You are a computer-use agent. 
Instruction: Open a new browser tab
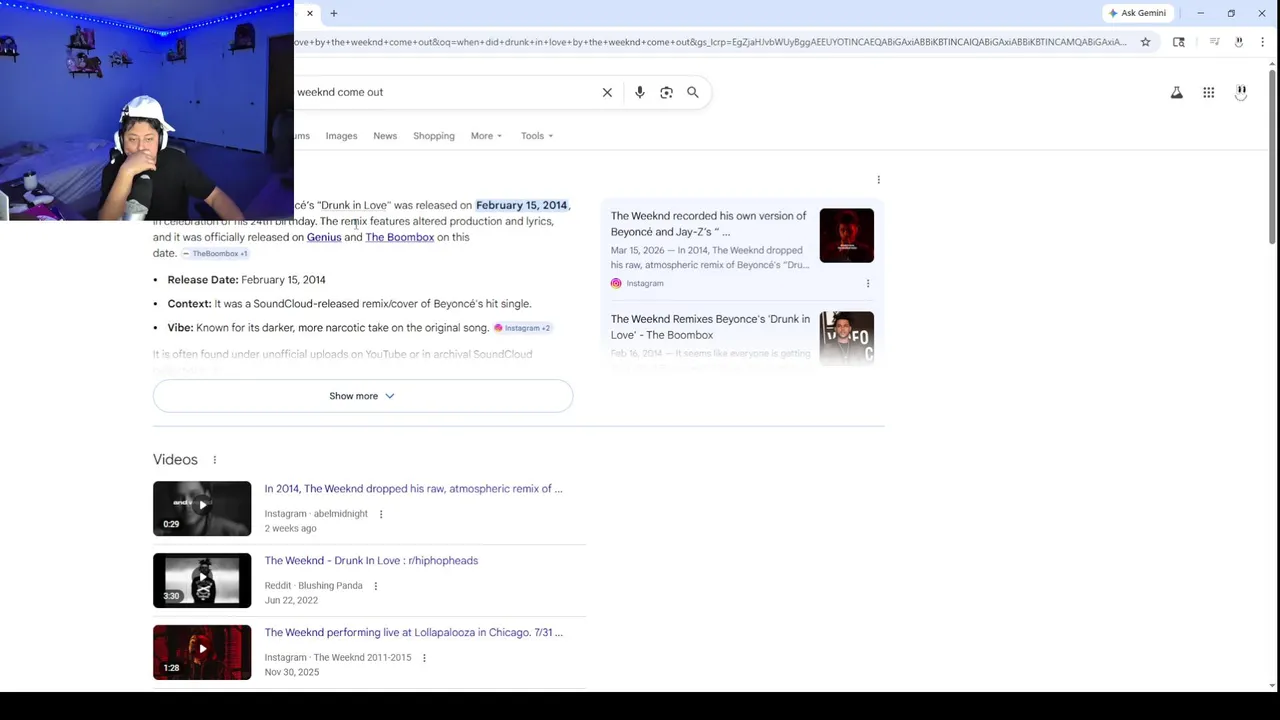coord(334,13)
